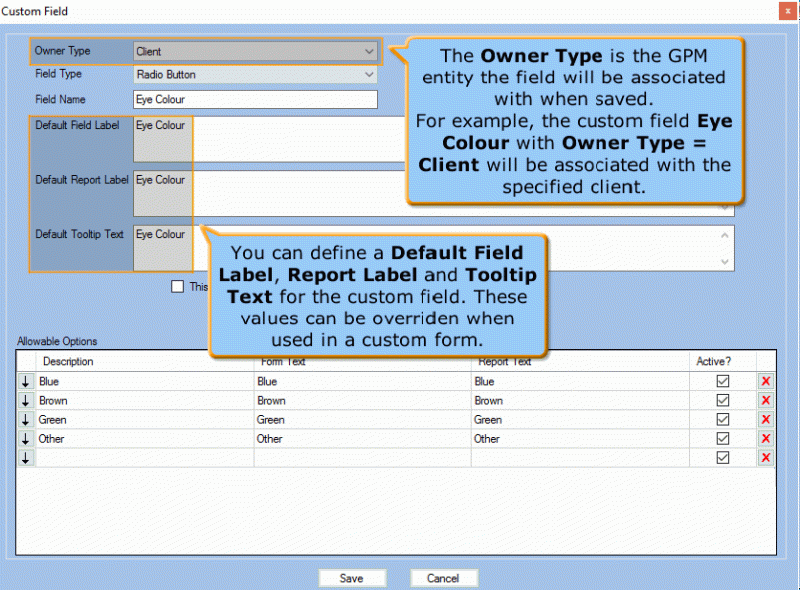Click the Cancel button

point(444,577)
